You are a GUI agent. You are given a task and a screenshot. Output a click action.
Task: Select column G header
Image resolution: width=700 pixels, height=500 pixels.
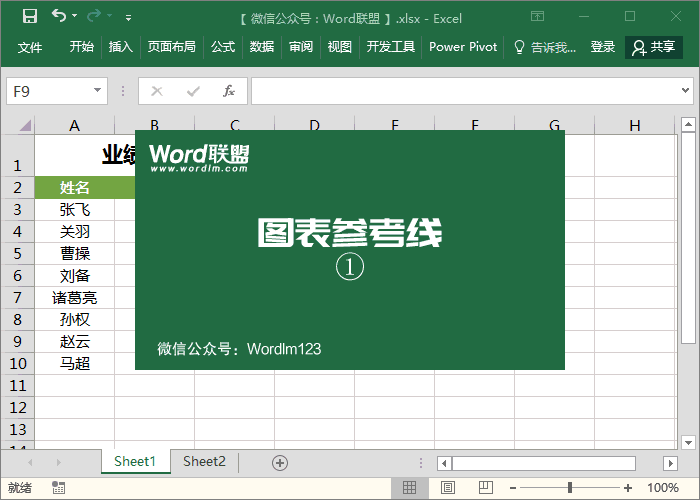click(x=554, y=125)
